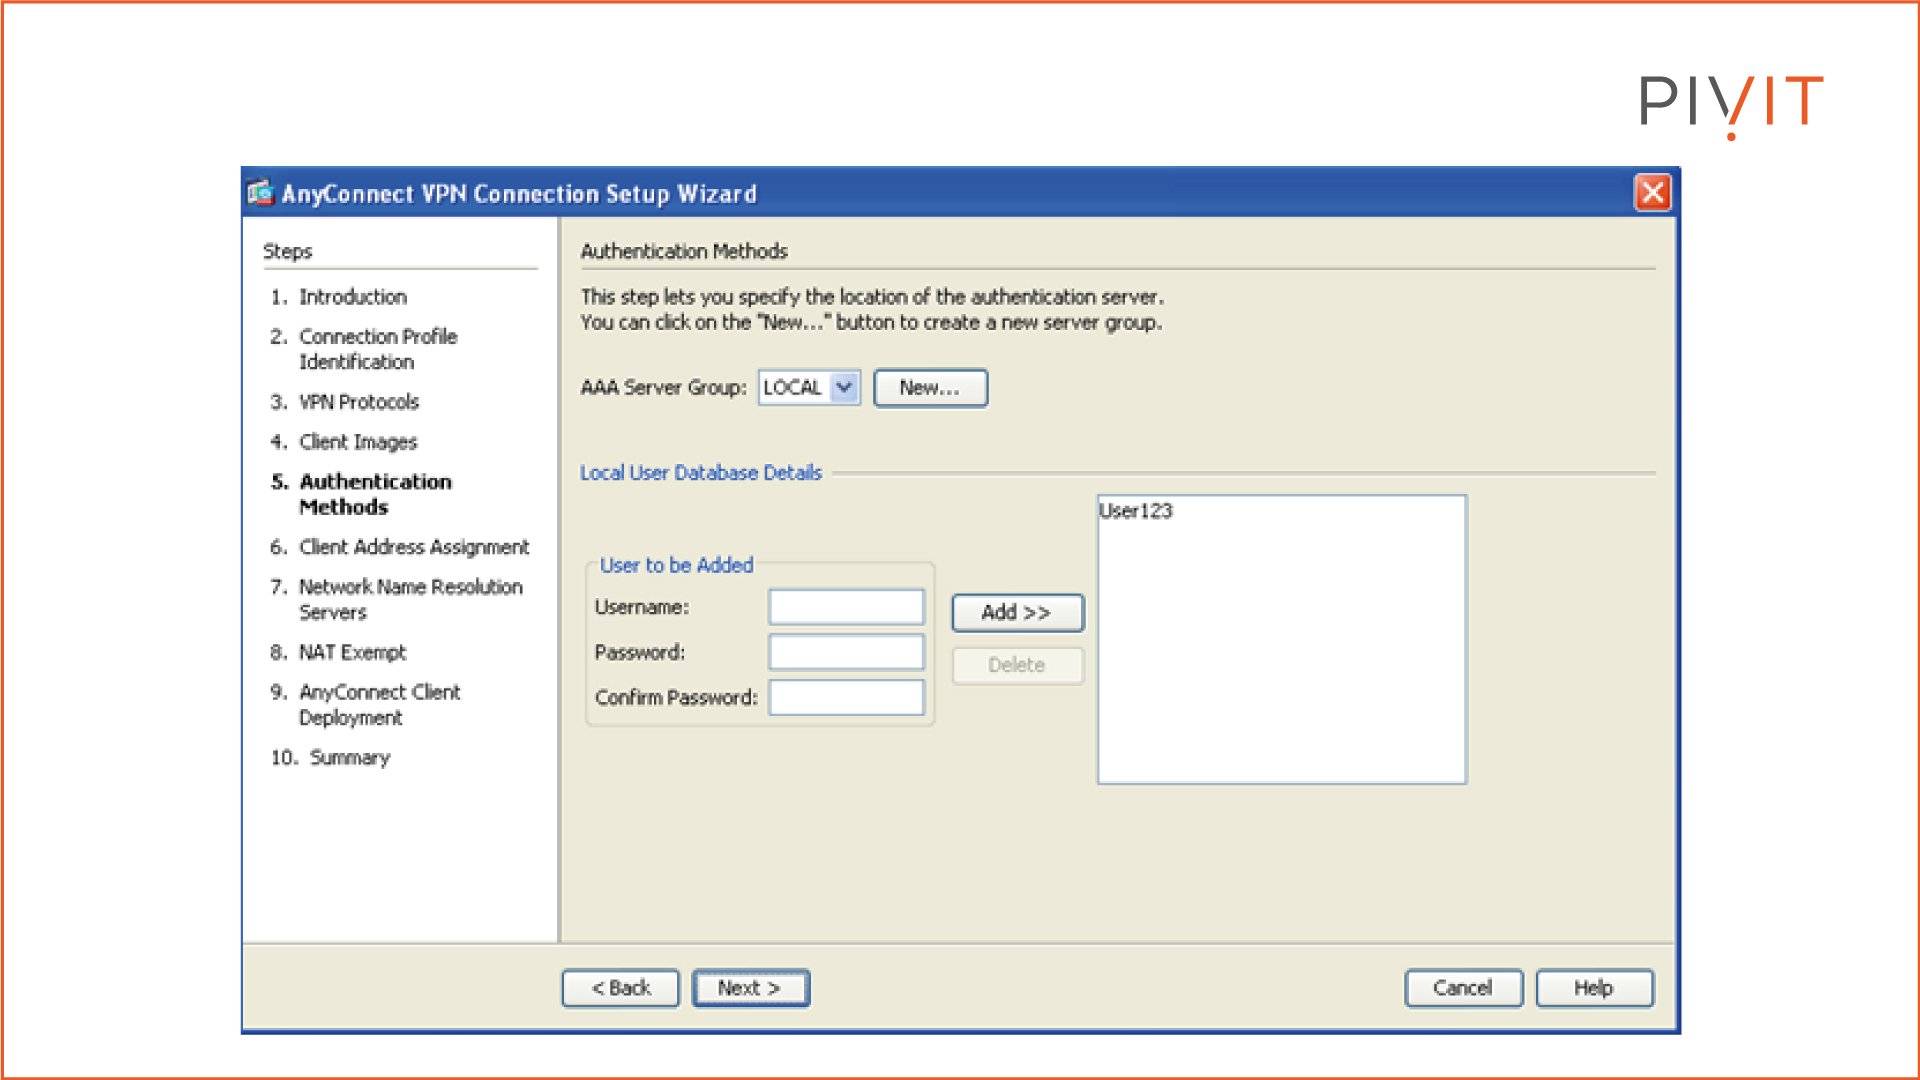Select step 3 VPN Protocols
The image size is (1920, 1080).
(x=359, y=402)
